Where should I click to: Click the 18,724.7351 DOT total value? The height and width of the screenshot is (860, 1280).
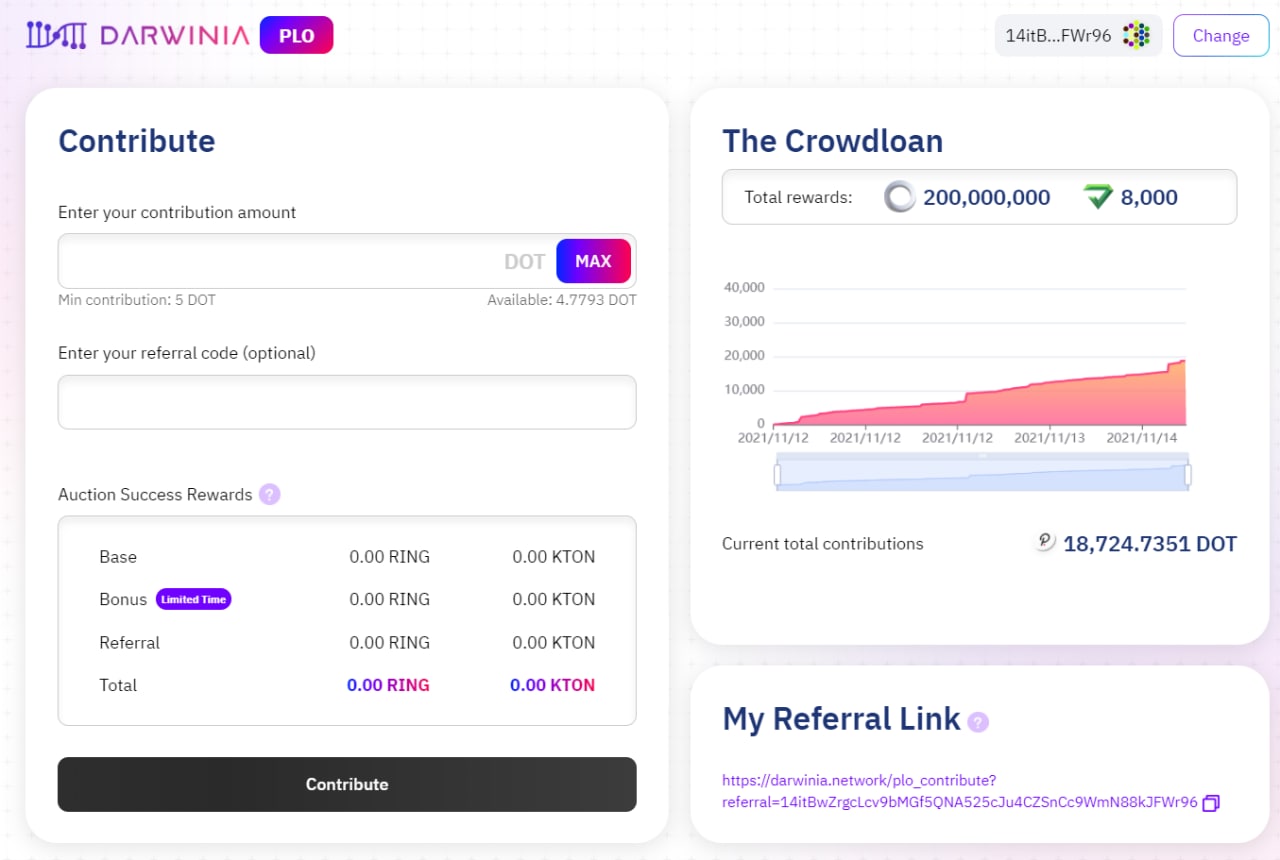pos(1150,544)
